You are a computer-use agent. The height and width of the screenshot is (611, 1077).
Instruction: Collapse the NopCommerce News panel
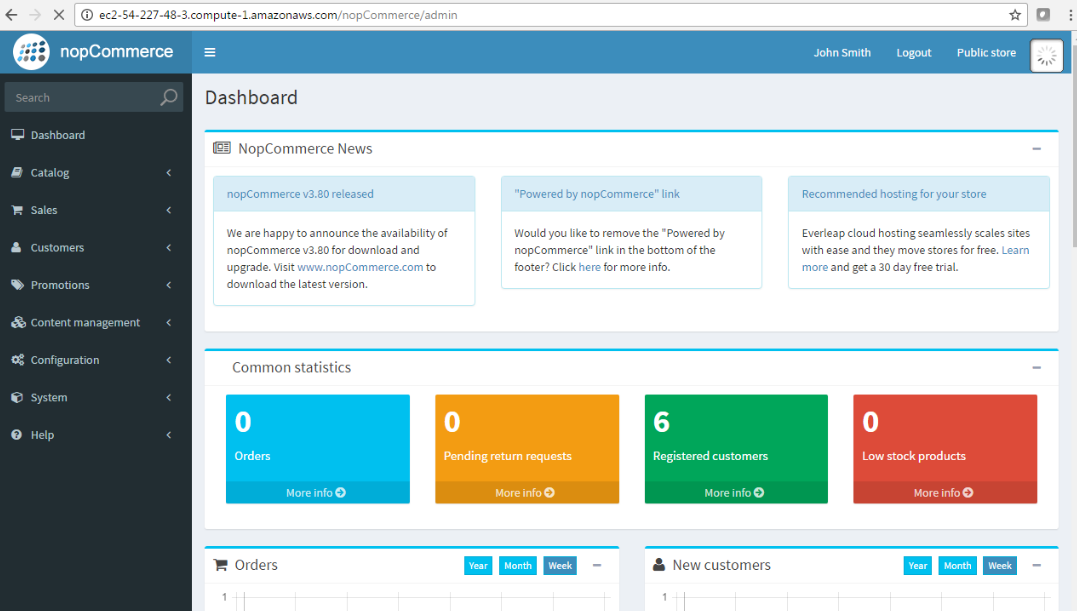pos(1036,148)
